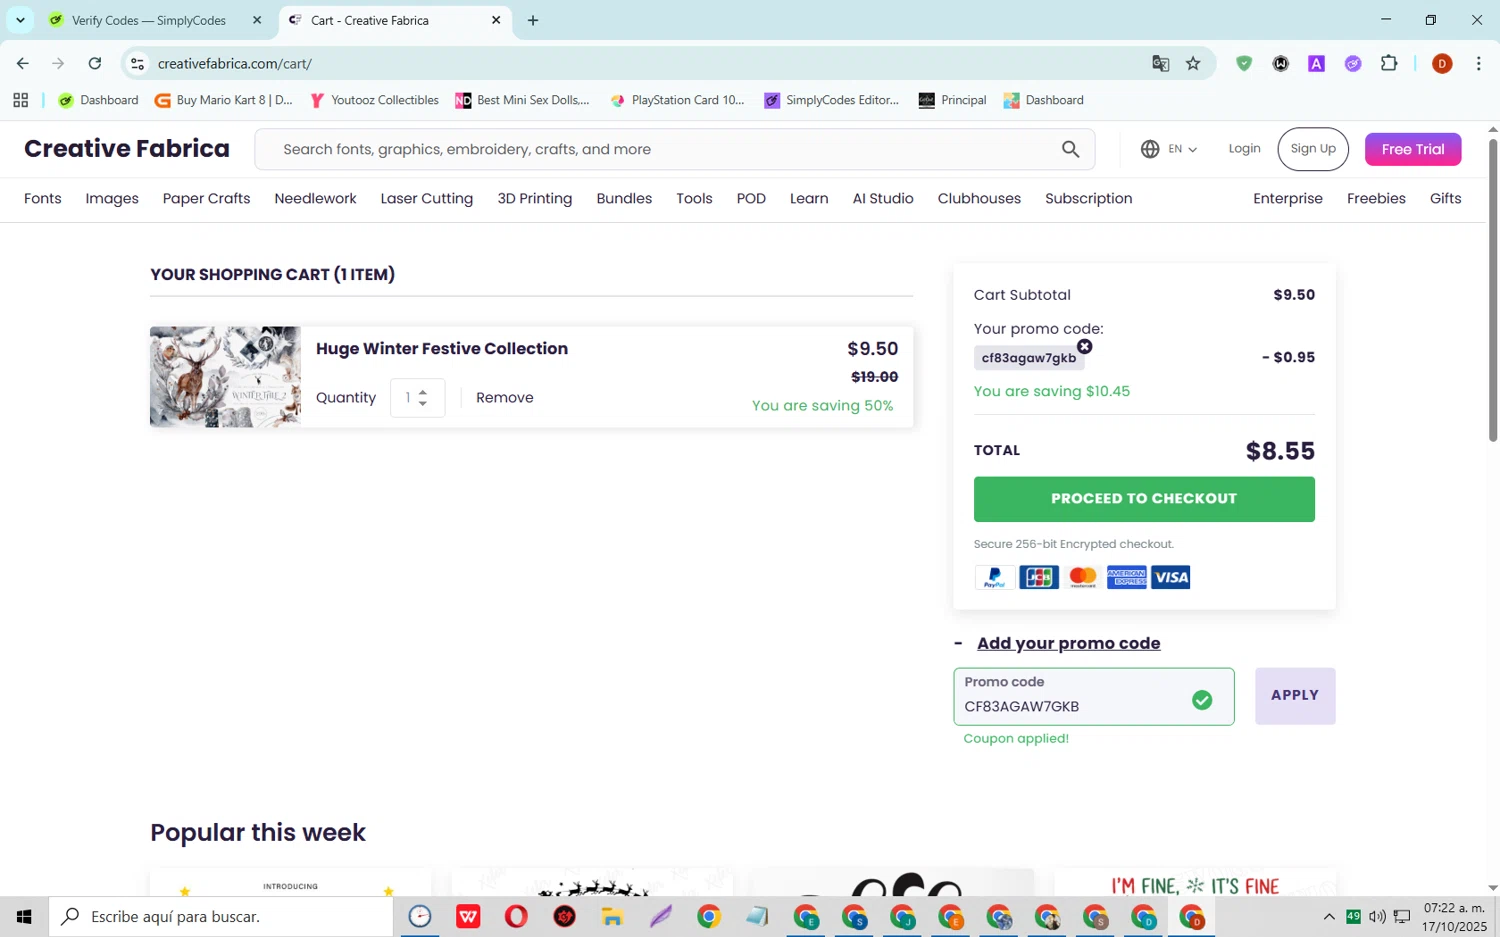Click the Creative Fabrica logo
This screenshot has width=1500, height=937.
click(127, 149)
